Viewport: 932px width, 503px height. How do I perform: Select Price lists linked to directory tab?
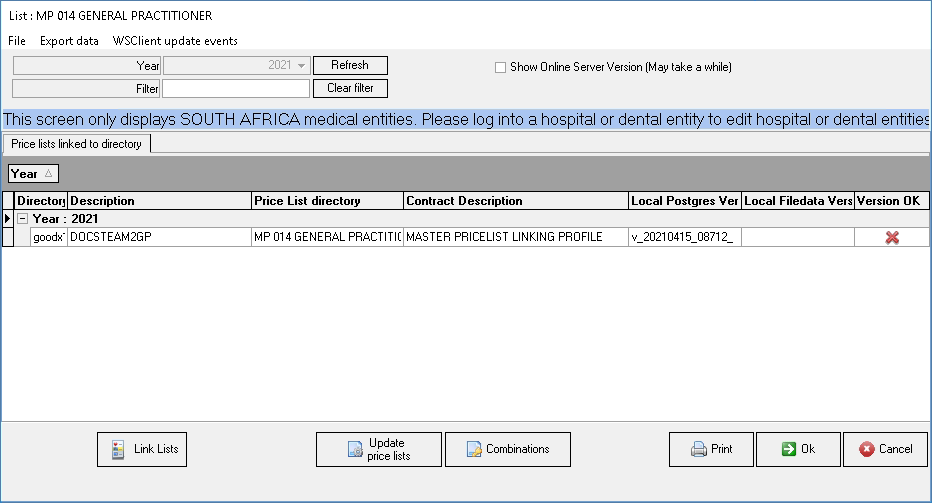point(76,144)
